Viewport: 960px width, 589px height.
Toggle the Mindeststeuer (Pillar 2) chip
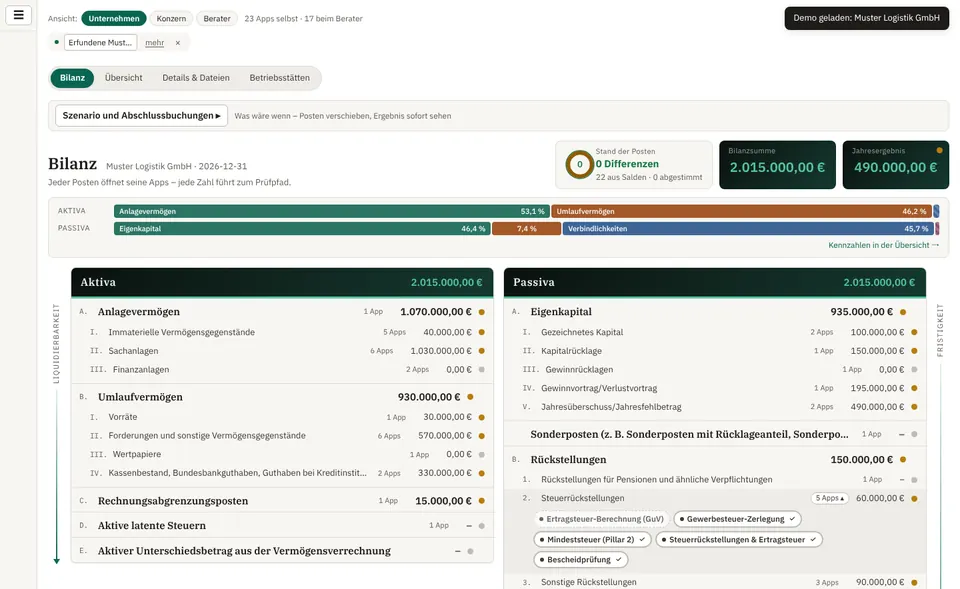[592, 539]
